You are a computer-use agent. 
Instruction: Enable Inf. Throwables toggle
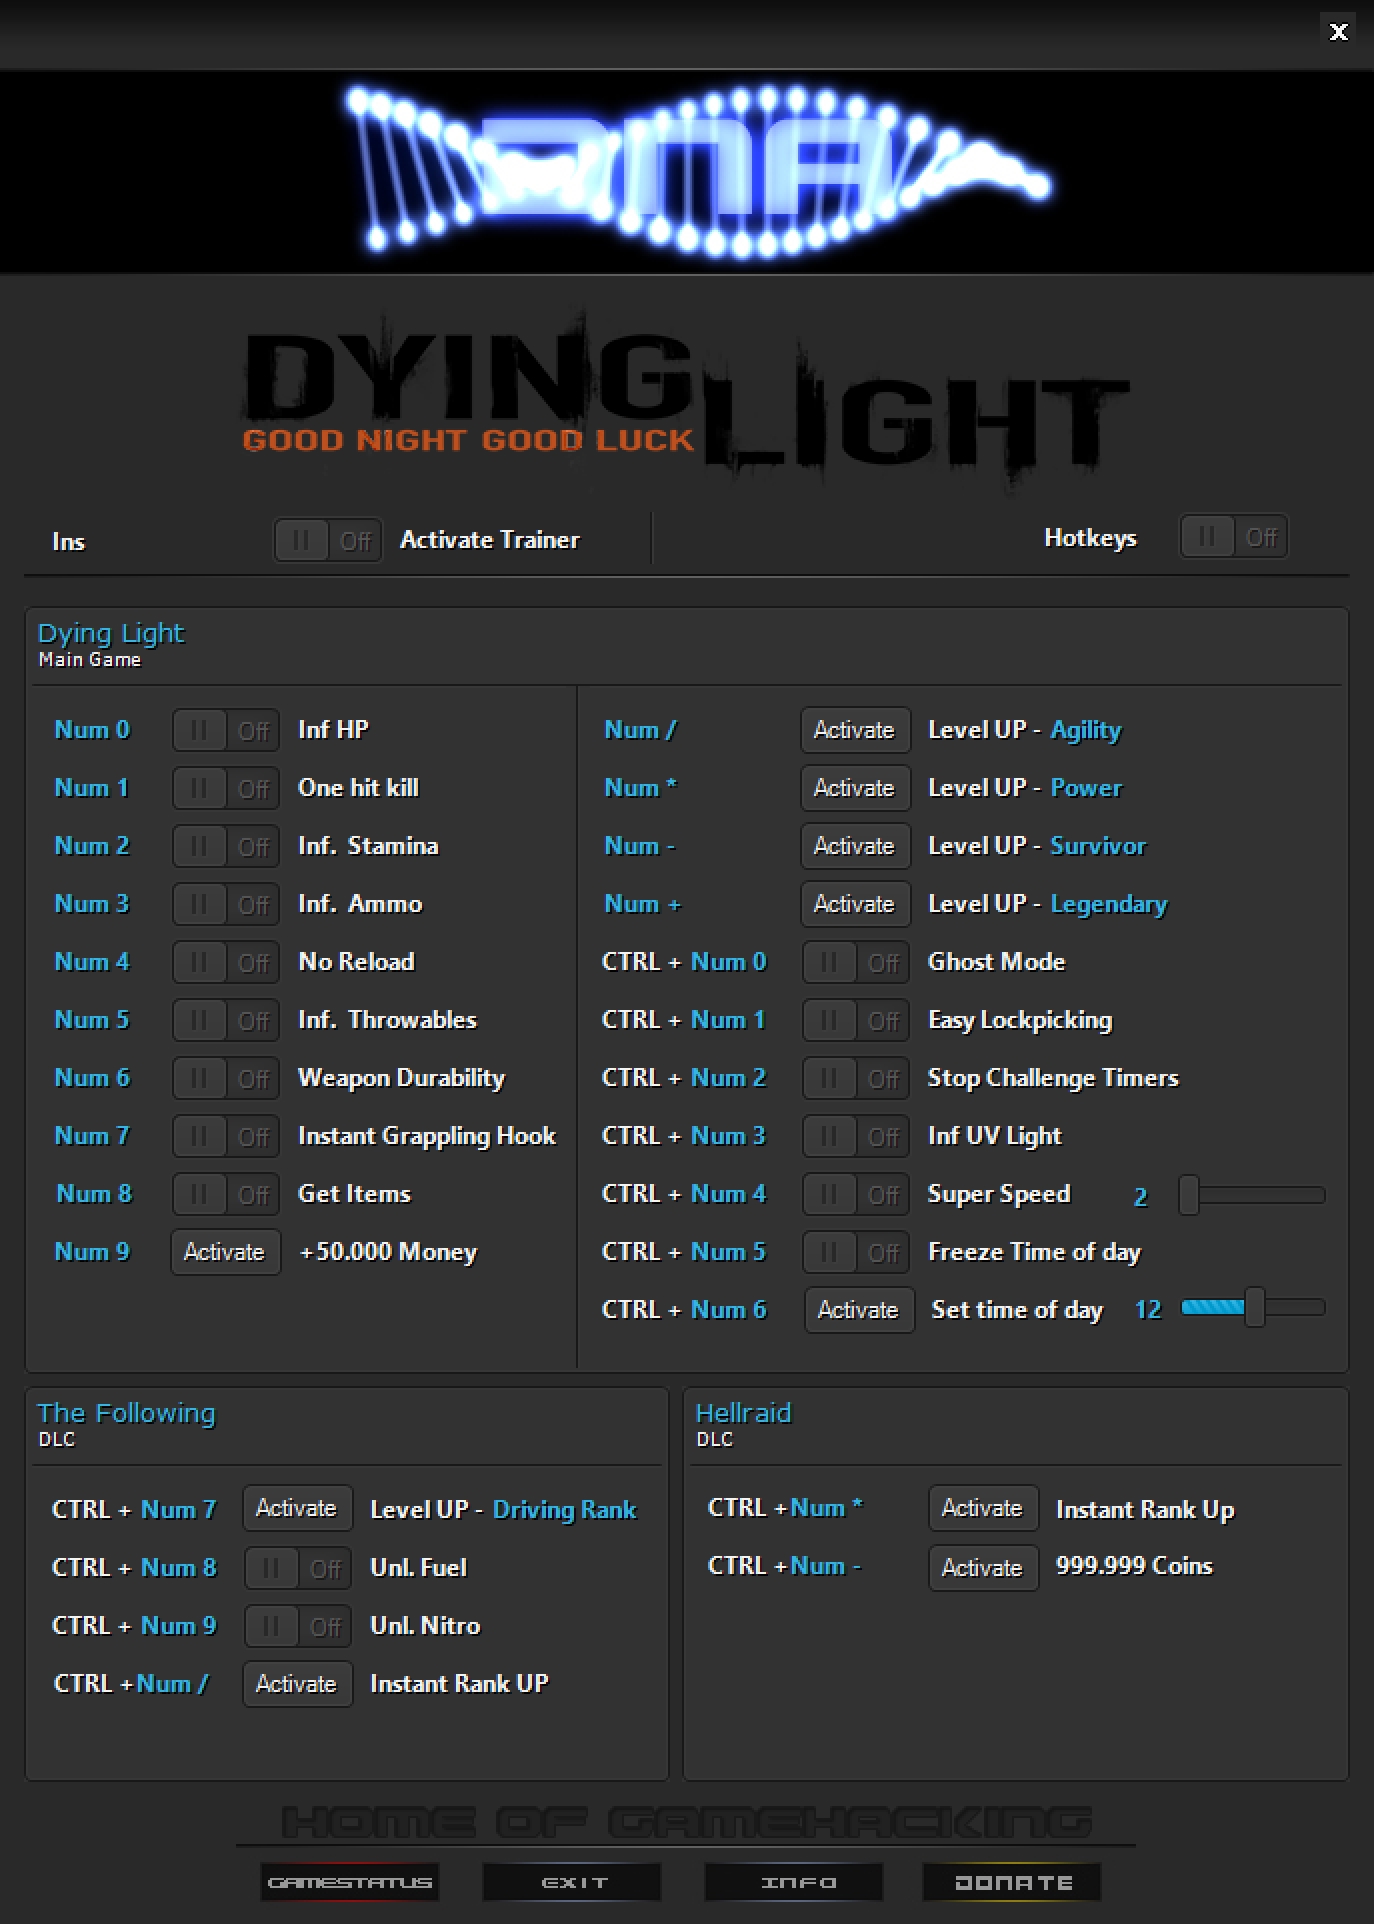(x=226, y=1021)
